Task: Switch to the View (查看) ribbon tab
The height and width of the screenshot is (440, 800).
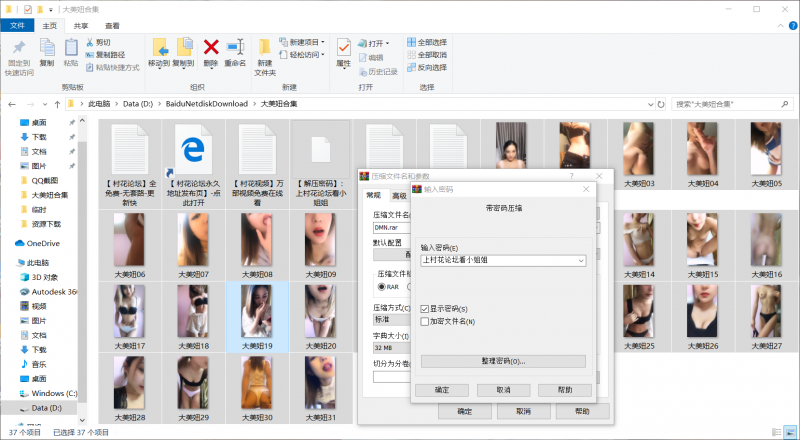Action: 112,26
